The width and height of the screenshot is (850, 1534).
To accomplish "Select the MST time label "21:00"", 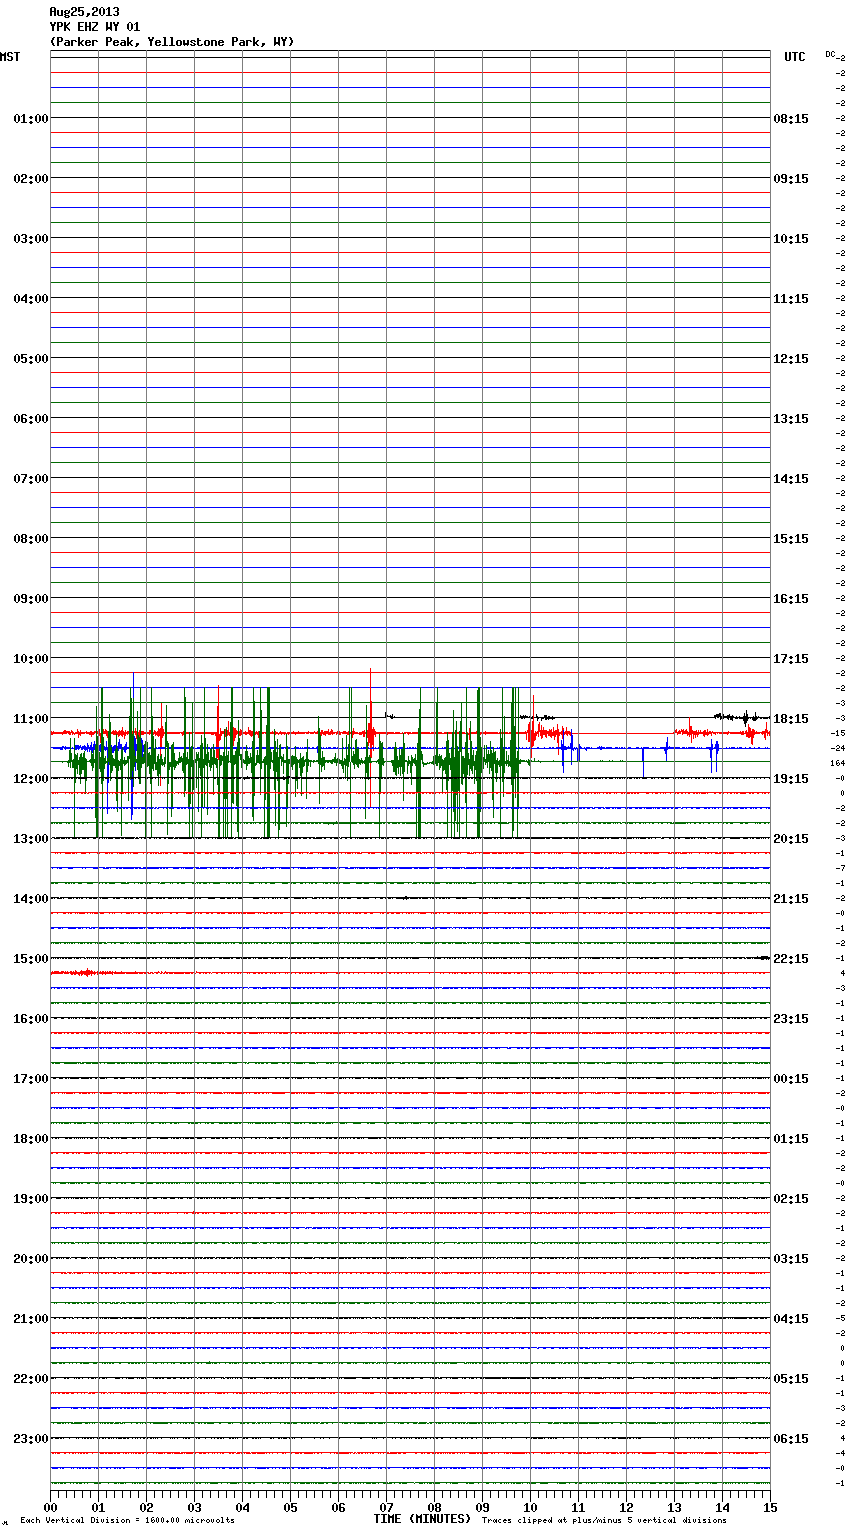I will (31, 1319).
